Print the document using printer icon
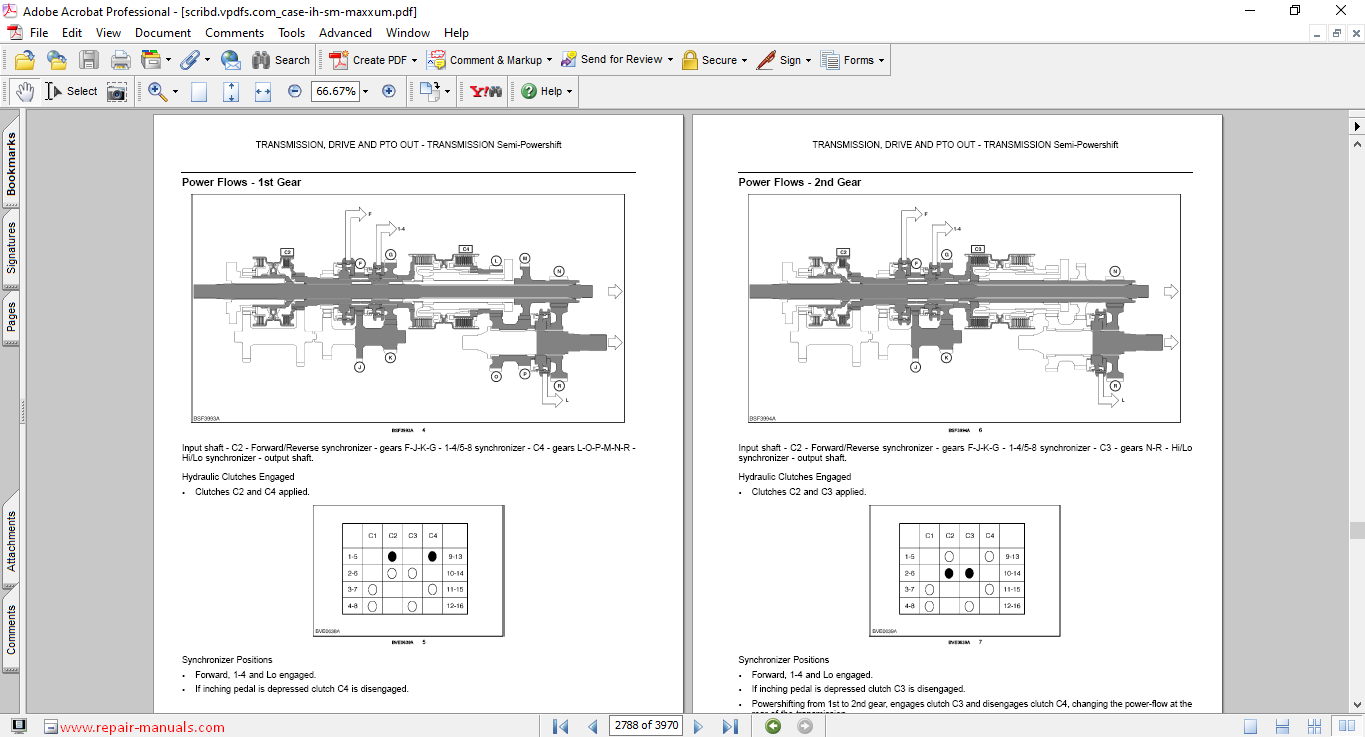Screen dimensions: 1365x737 coord(121,60)
